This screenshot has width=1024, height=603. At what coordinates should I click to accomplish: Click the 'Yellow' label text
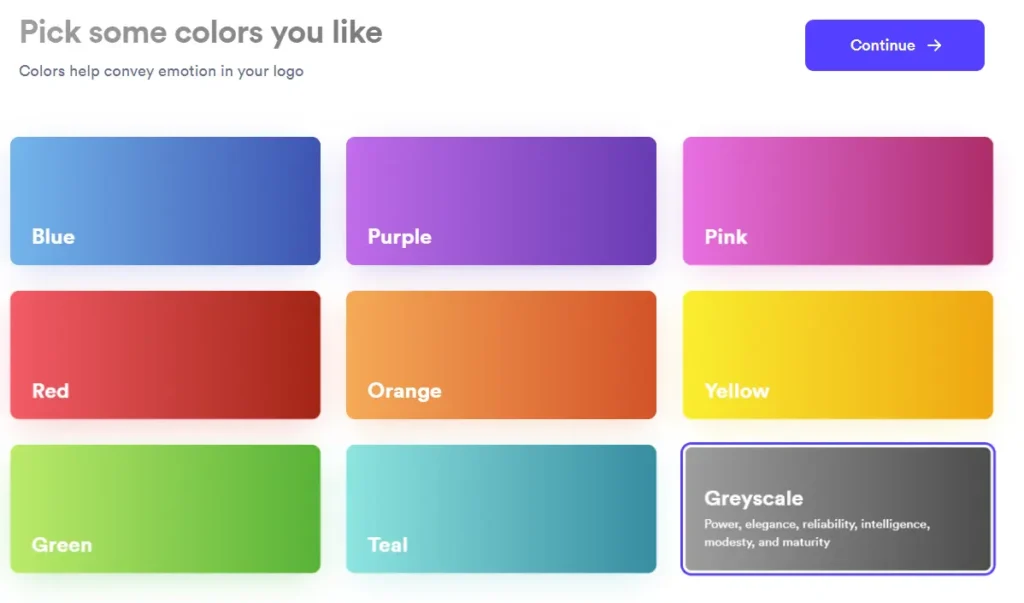(x=736, y=391)
